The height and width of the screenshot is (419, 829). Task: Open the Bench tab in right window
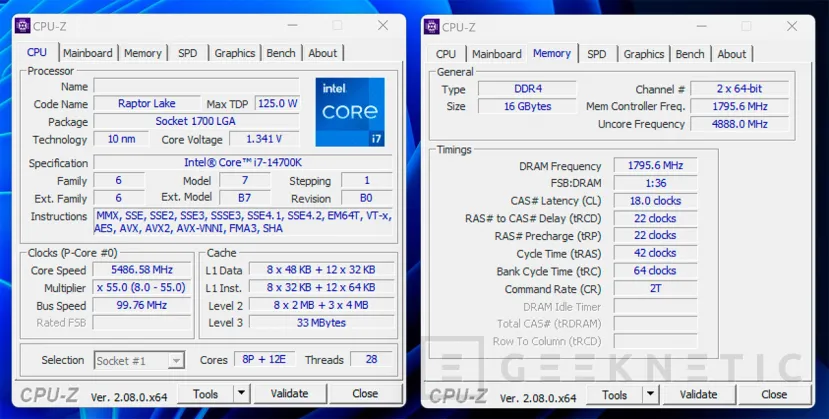pos(690,54)
